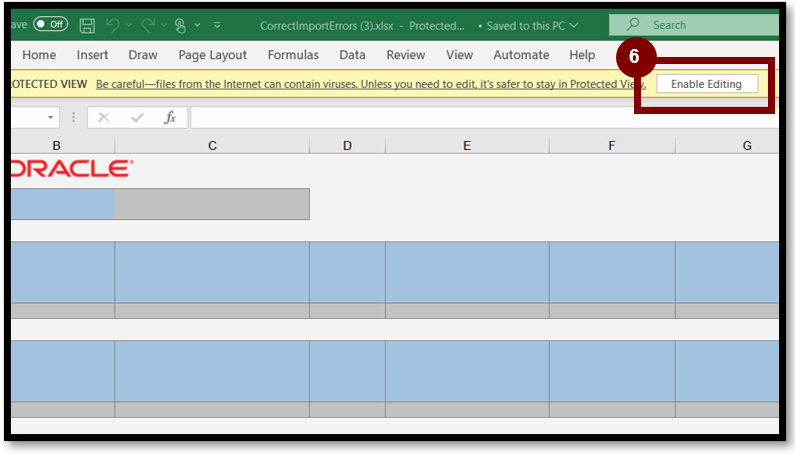Click the Enter checkmark in formula bar

(x=137, y=118)
